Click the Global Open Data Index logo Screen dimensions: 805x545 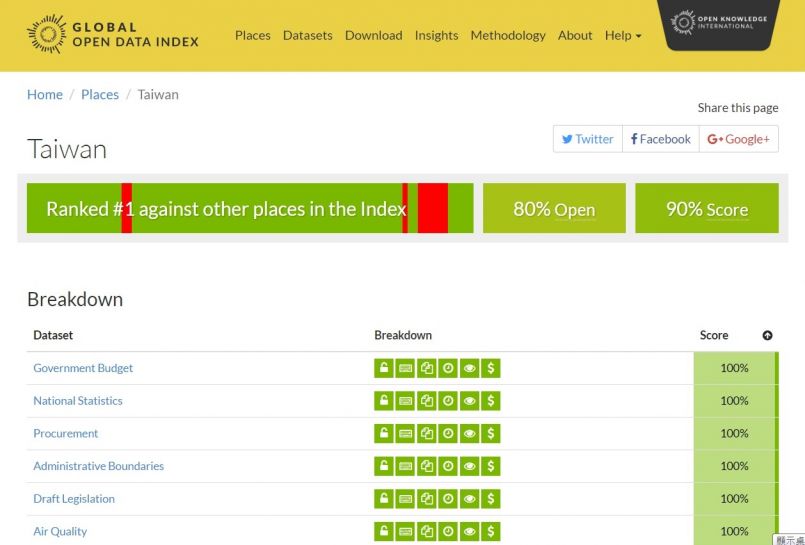pos(113,35)
